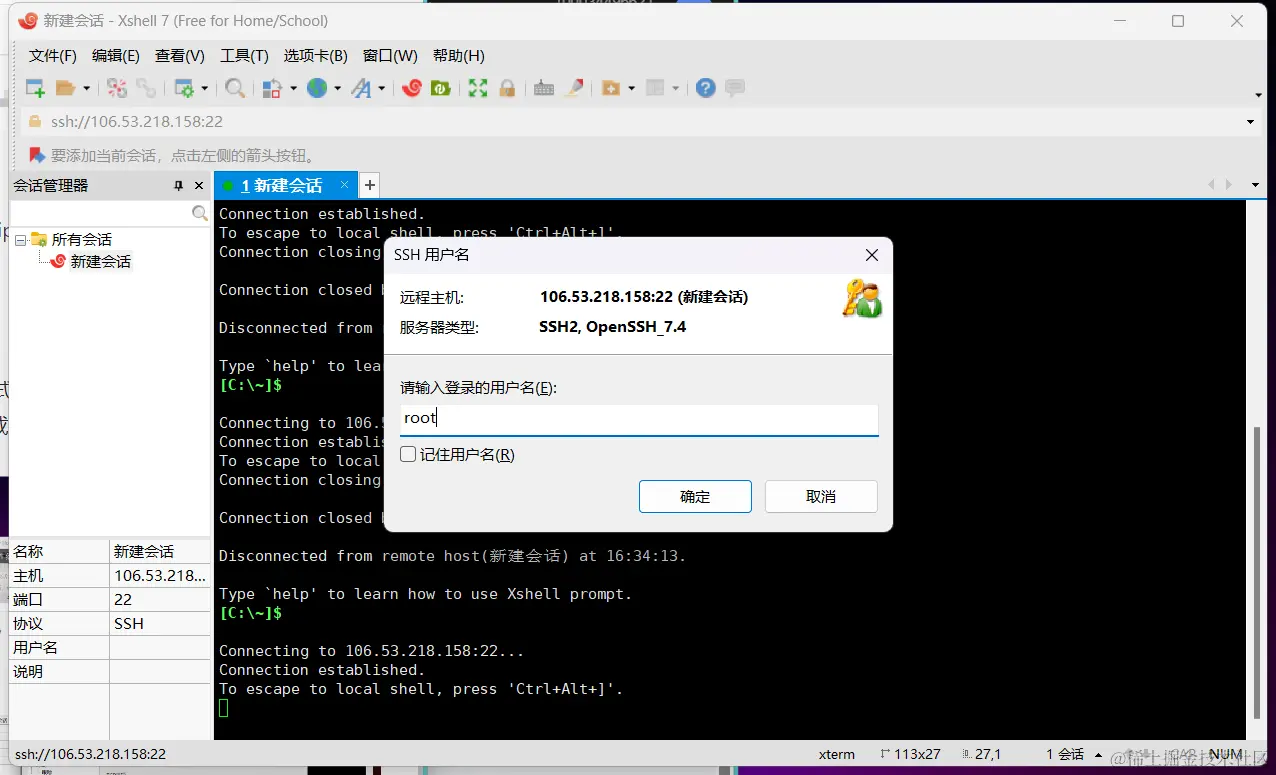Click the 27,1 cursor position indicator
The width and height of the screenshot is (1276, 775).
point(981,755)
